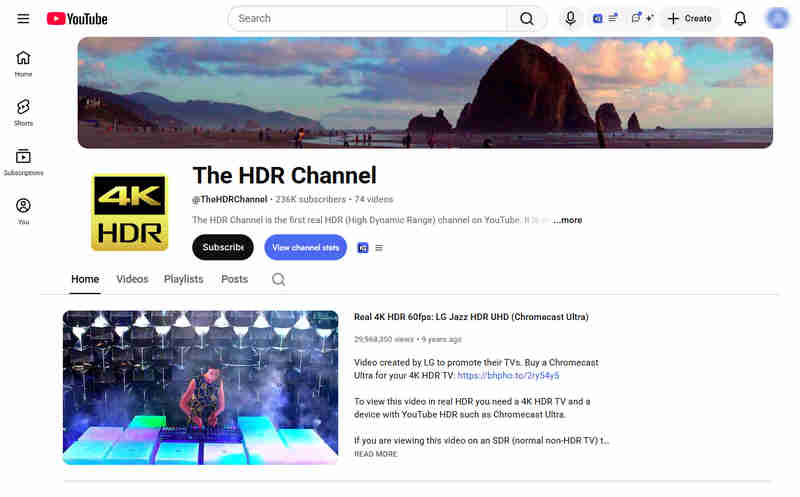
Task: Start voice search with microphone icon
Action: [x=570, y=19]
